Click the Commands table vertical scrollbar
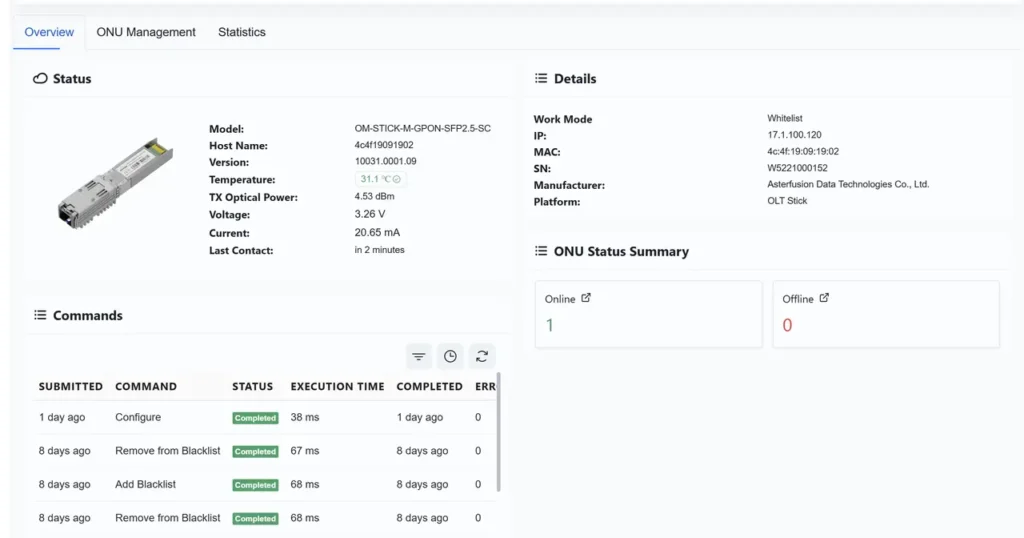Image resolution: width=1024 pixels, height=538 pixels. click(x=498, y=432)
